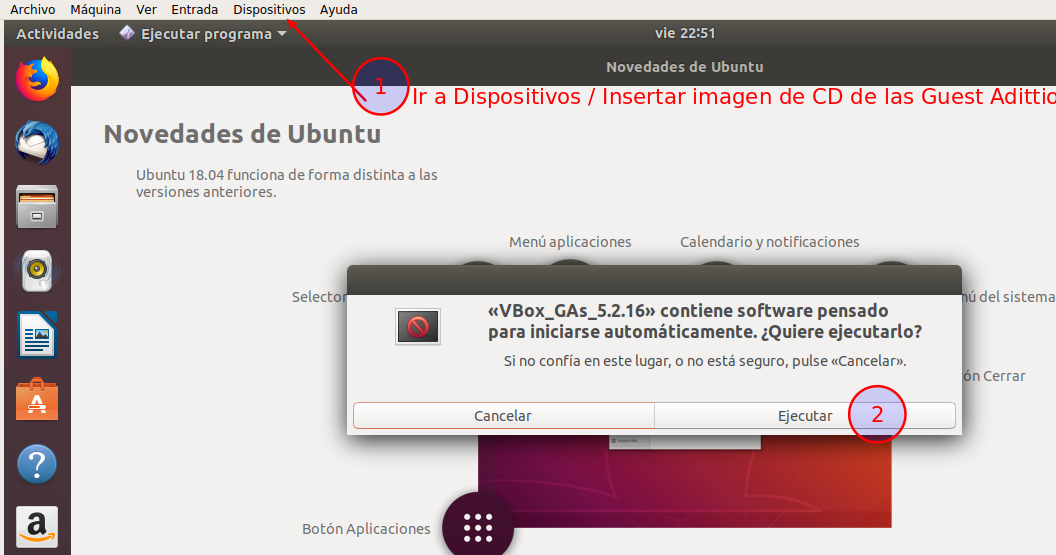The image size is (1056, 555).
Task: Click the Si no confía warning text
Action: 705,361
